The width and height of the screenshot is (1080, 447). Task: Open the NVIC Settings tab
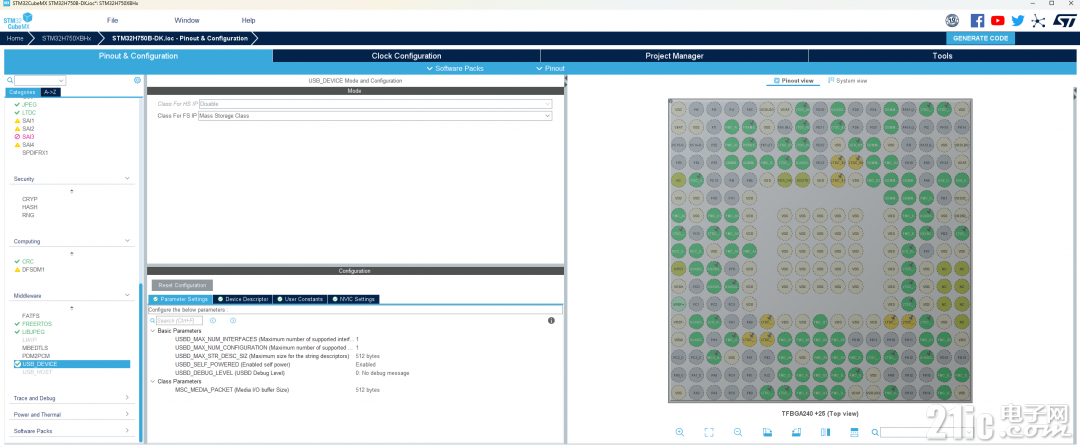[x=353, y=300]
